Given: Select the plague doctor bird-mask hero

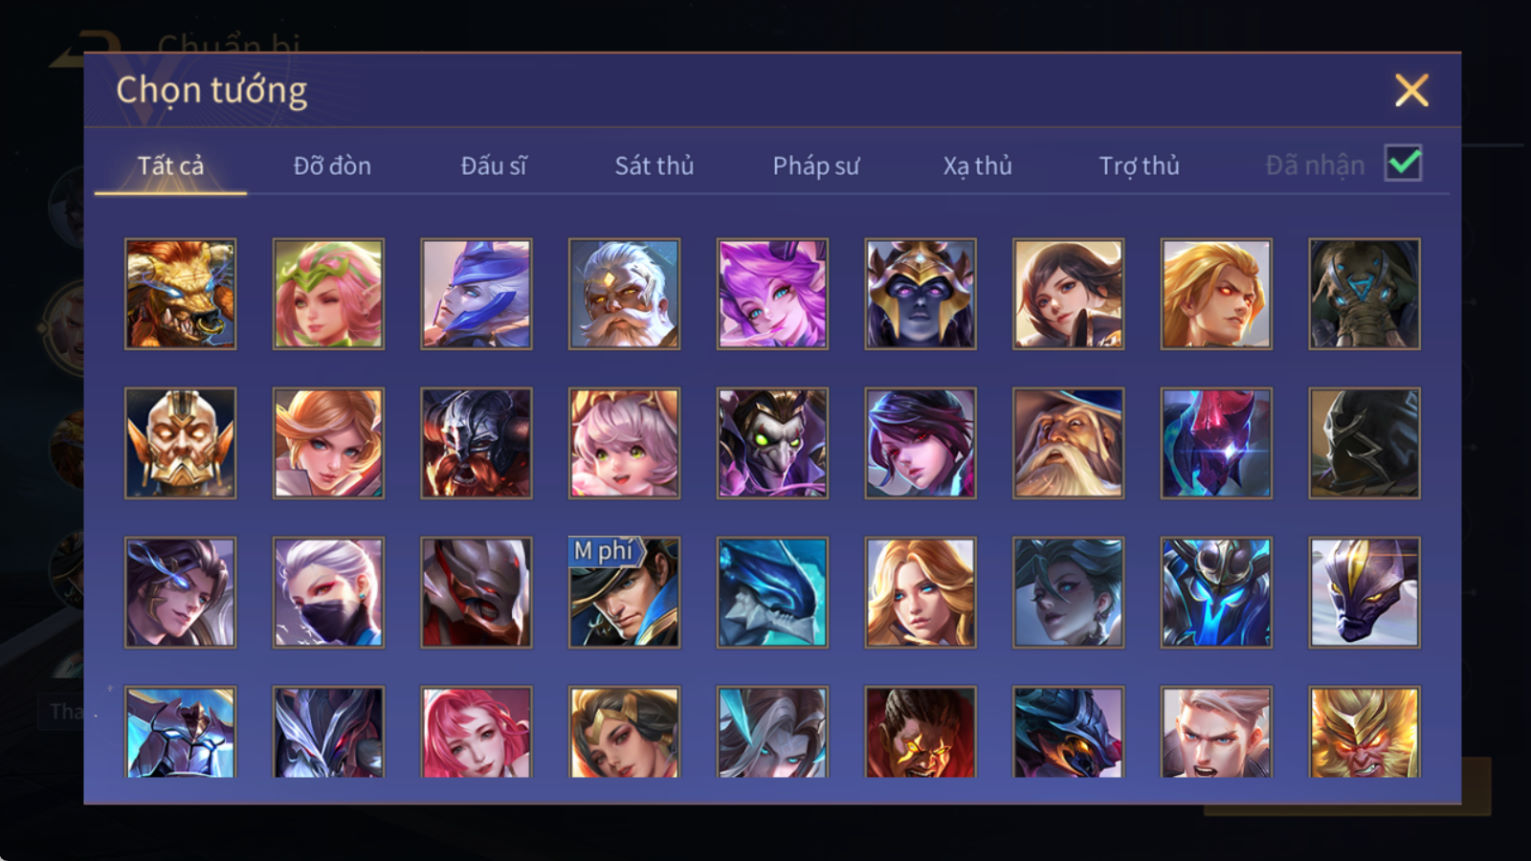Looking at the screenshot, I should tap(772, 443).
